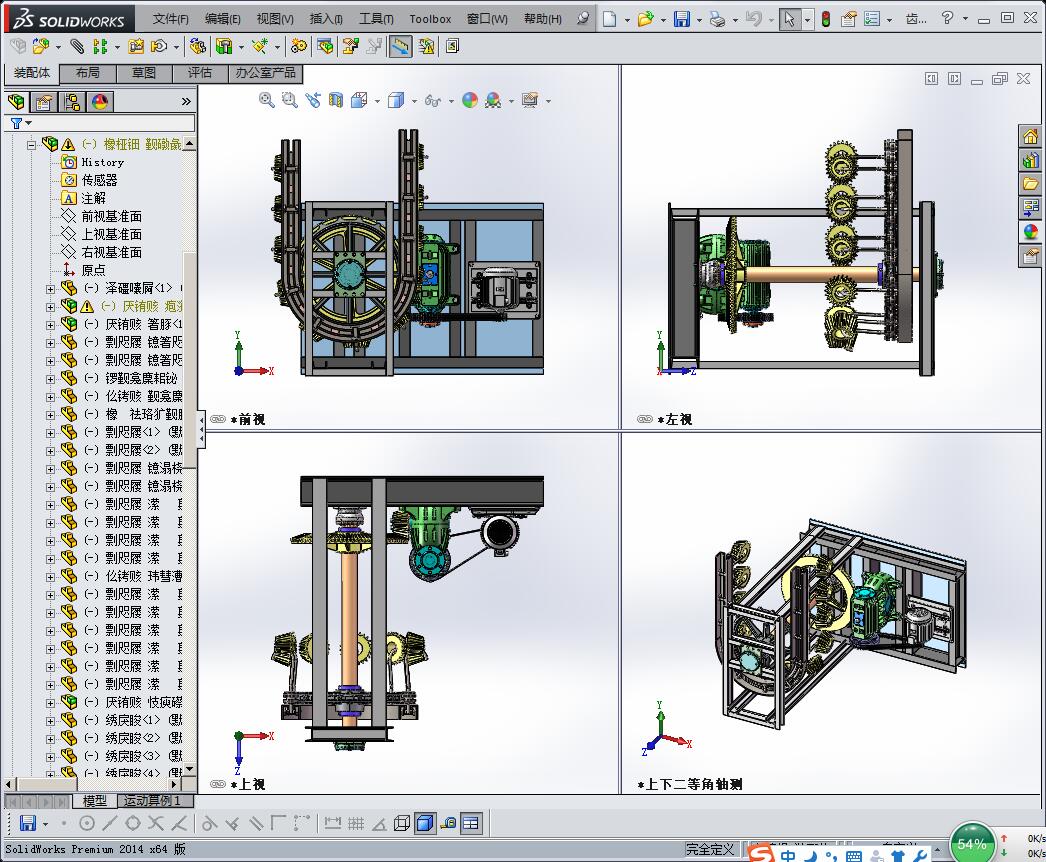The width and height of the screenshot is (1046, 862).
Task: Select the 前视基准面 plane in the tree
Action: point(111,216)
